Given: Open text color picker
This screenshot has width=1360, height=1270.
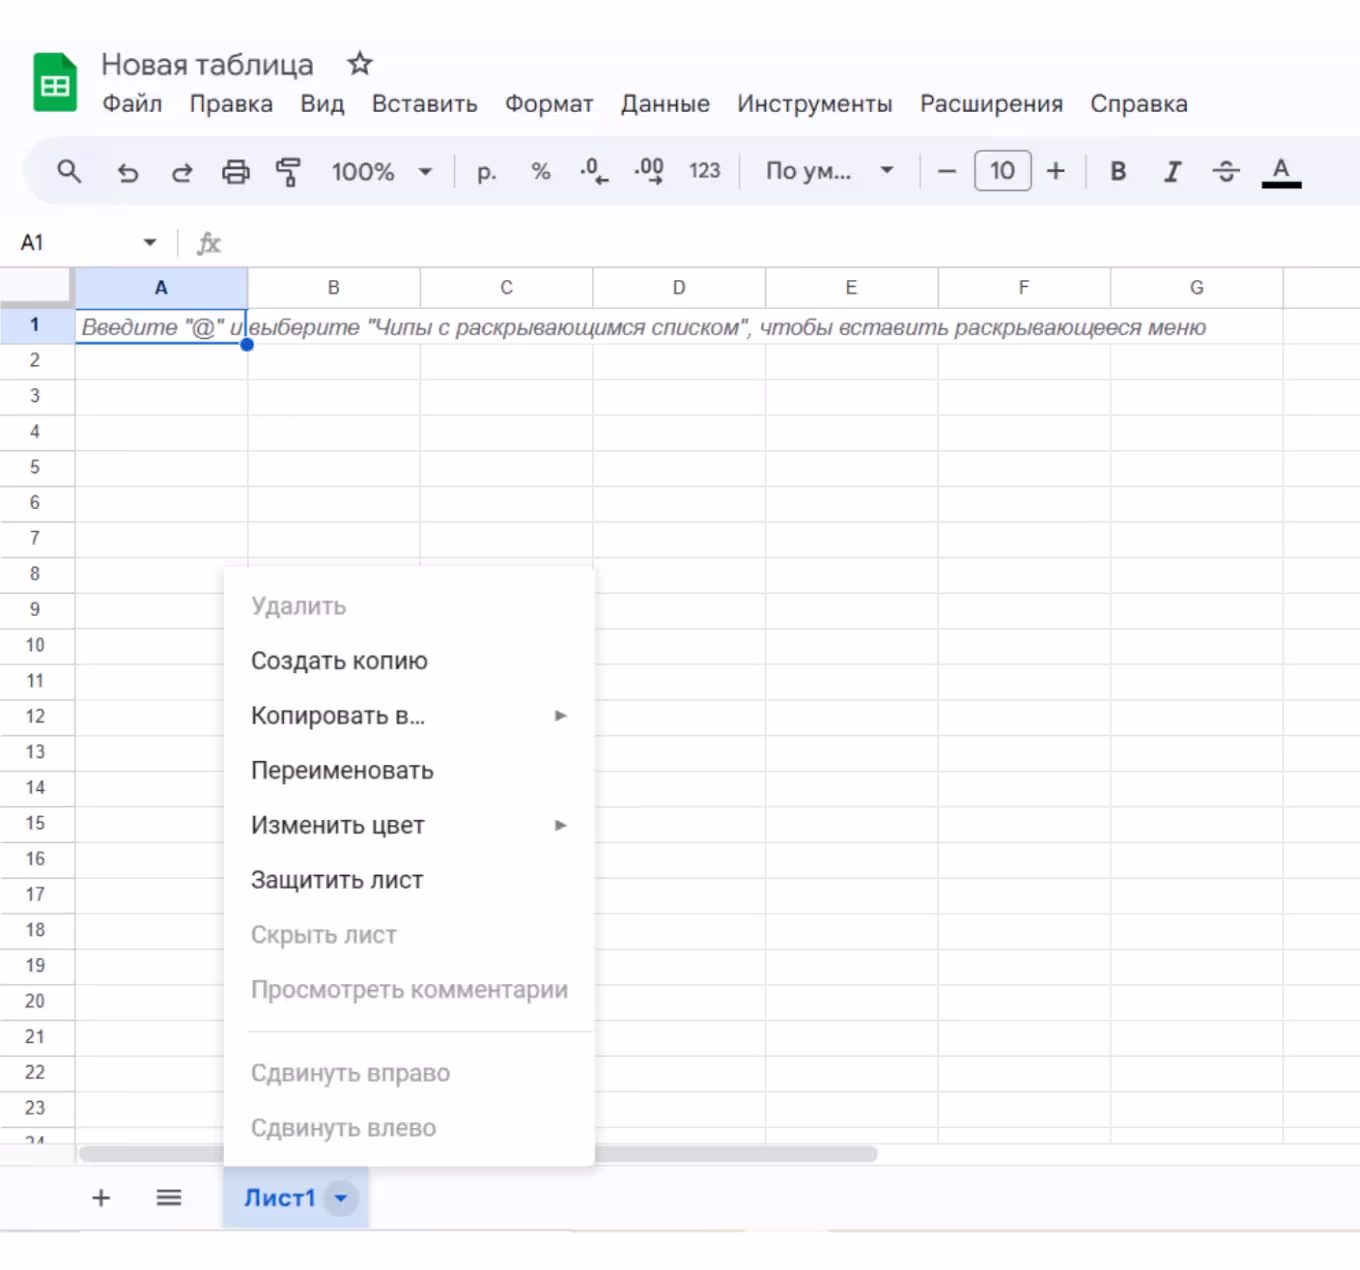Looking at the screenshot, I should point(1280,171).
